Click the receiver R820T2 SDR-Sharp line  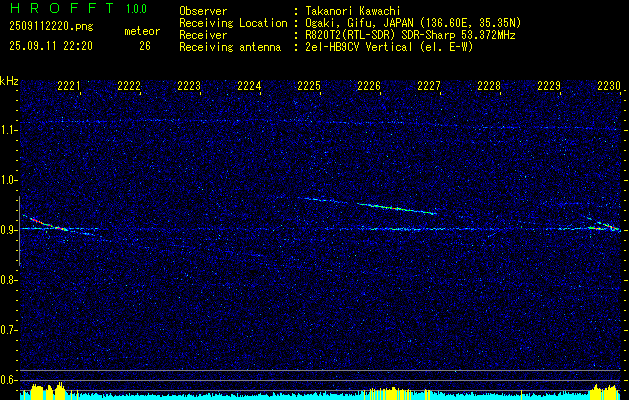408,35
